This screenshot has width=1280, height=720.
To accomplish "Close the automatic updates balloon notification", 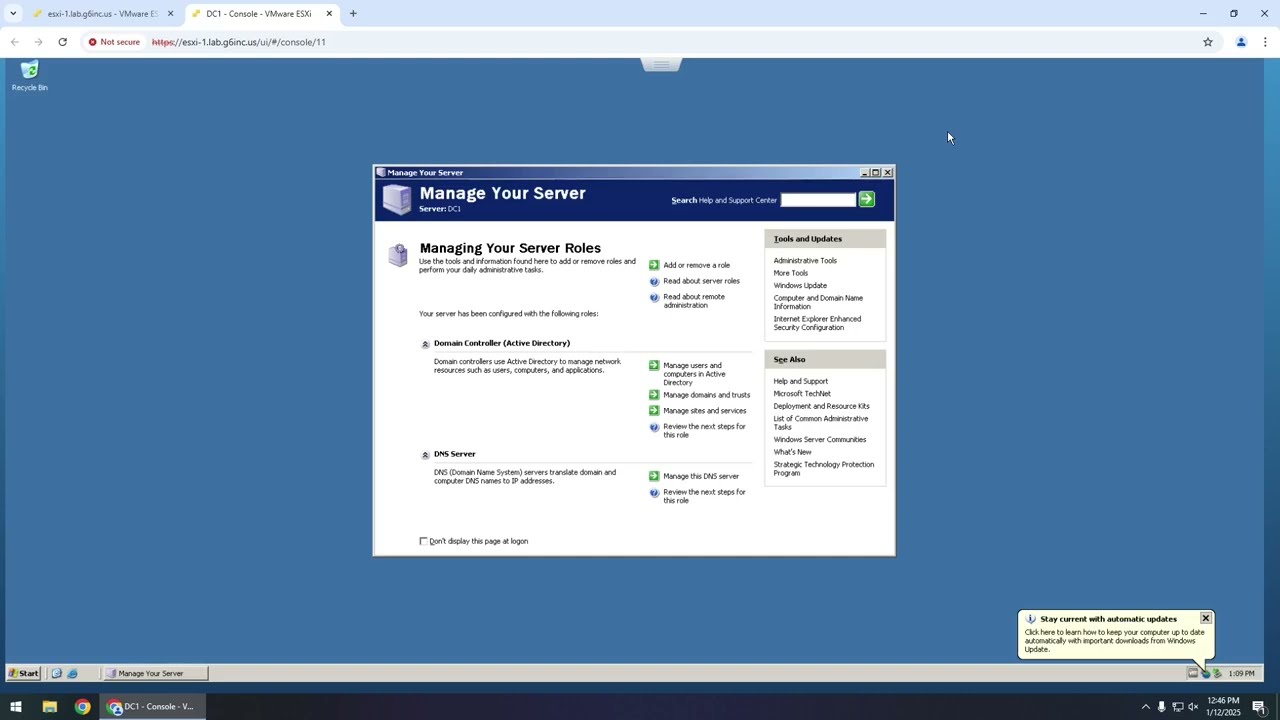I will pyautogui.click(x=1205, y=619).
